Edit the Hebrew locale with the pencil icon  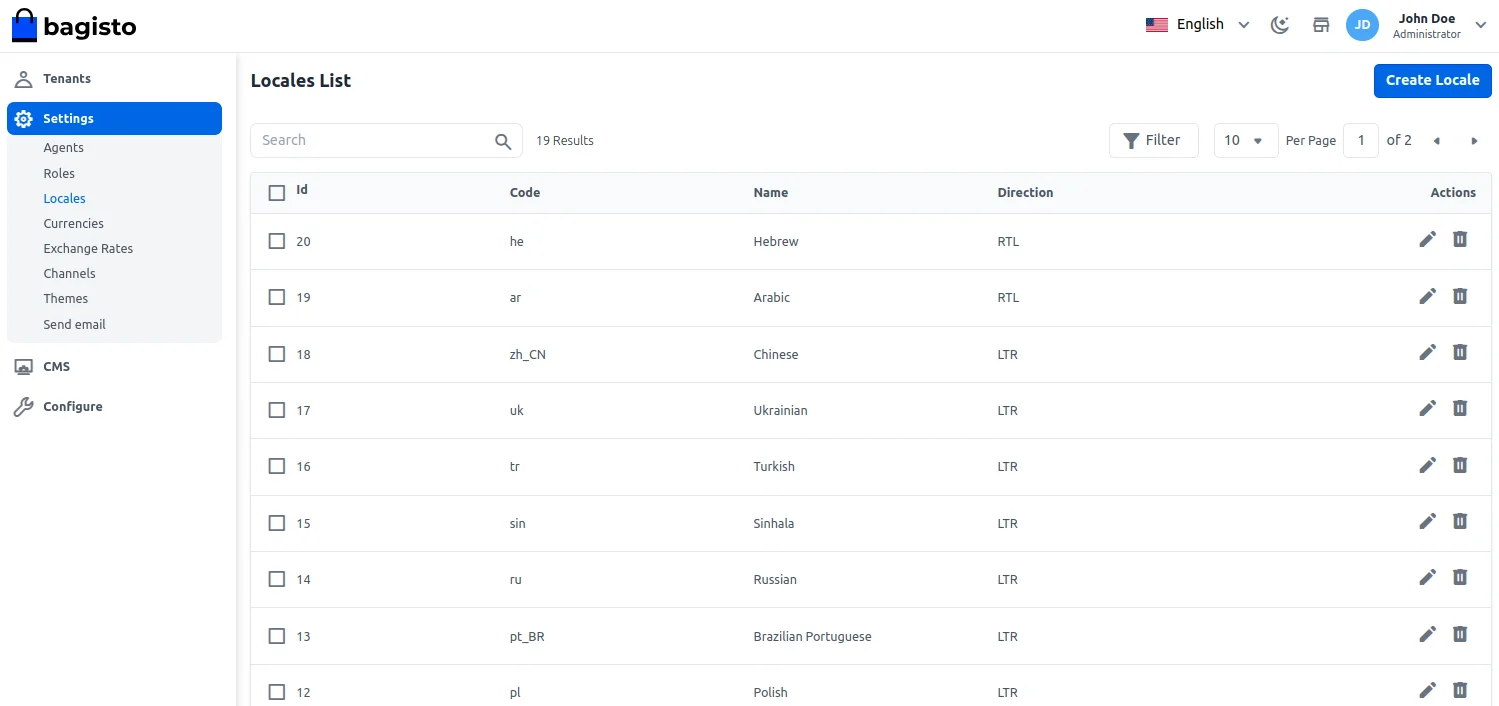click(1427, 240)
